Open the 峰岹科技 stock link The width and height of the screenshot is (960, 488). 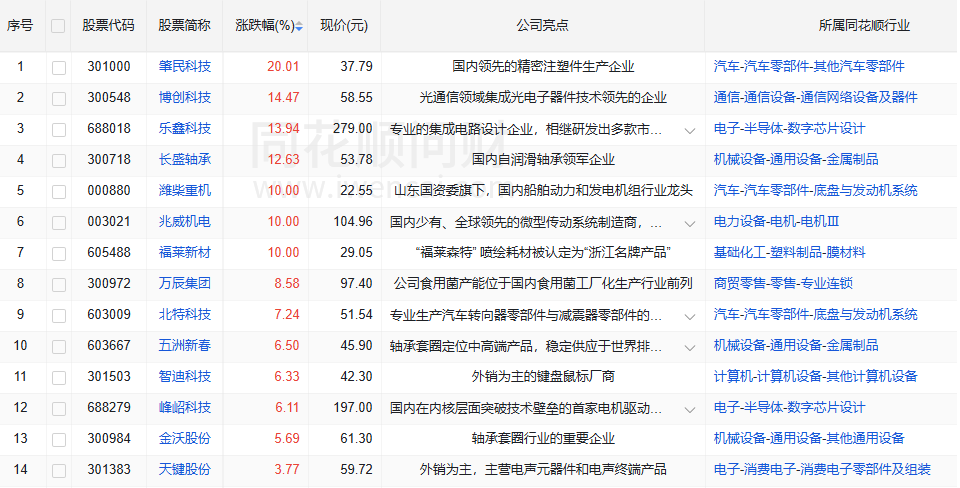(185, 408)
